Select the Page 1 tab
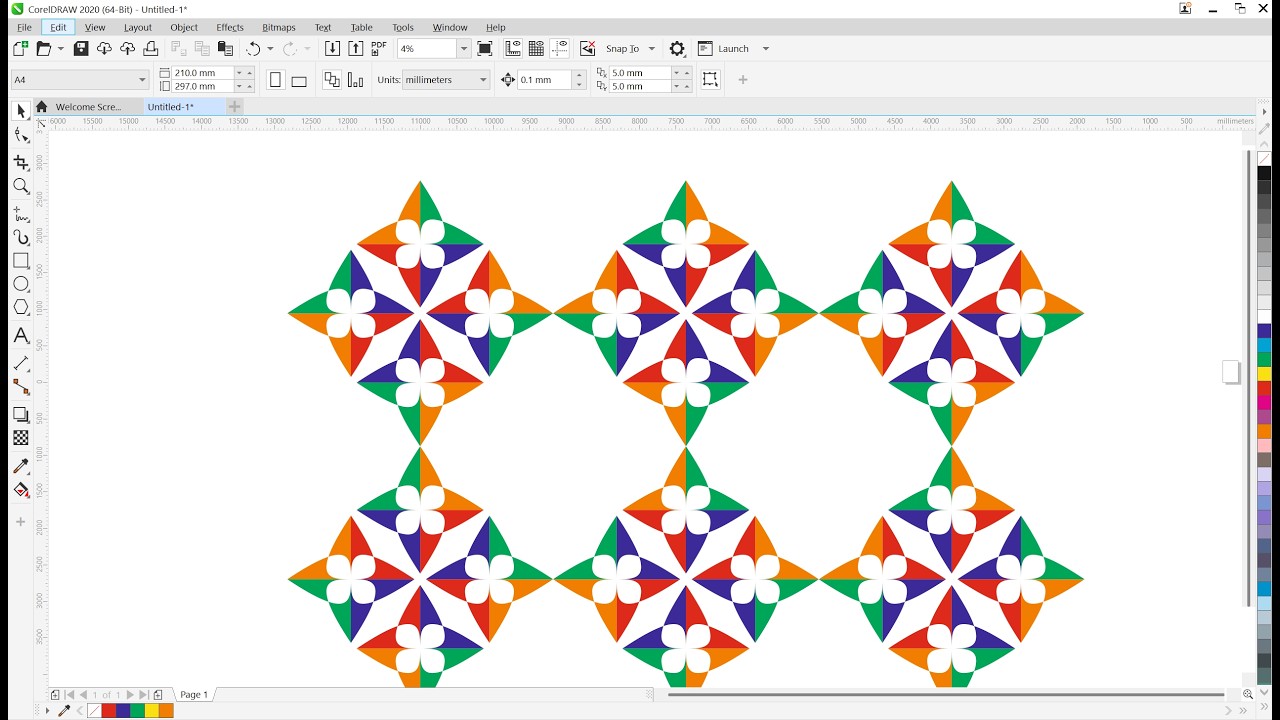The width and height of the screenshot is (1280, 720). tap(194, 694)
